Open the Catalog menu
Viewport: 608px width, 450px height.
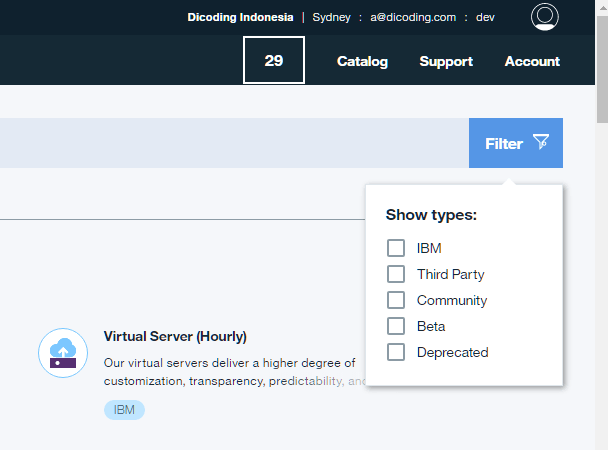click(362, 61)
